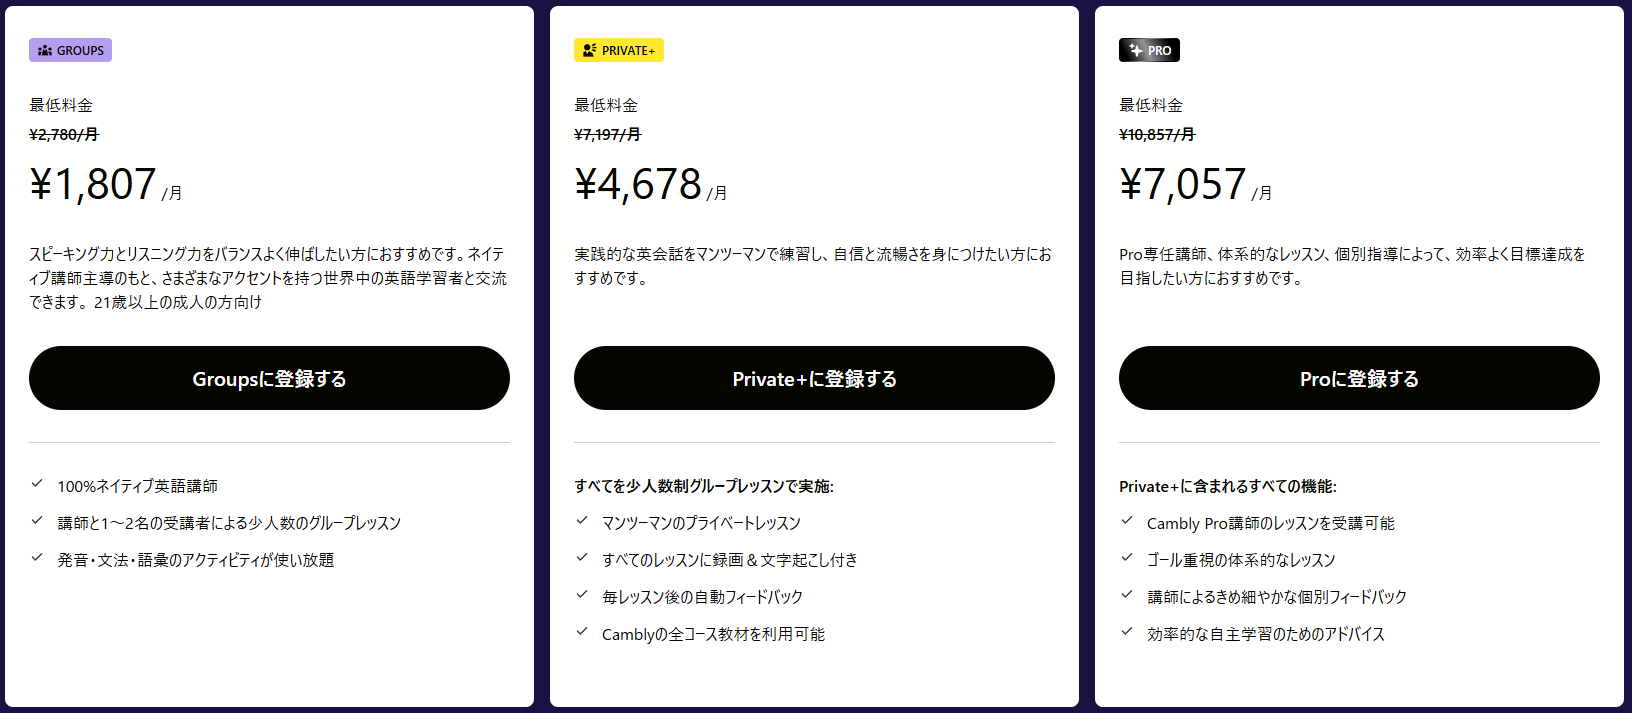The image size is (1632, 713).
Task: Click checkmark beside Cambly Pro講師のレッスンを受講可能
Action: click(x=1127, y=521)
